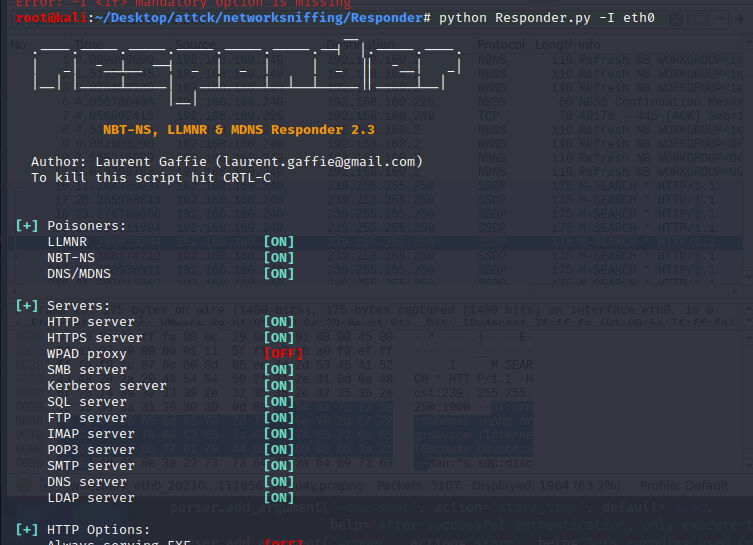Click the WPAD proxy [OFF] status
The width and height of the screenshot is (753, 545).
[x=283, y=353]
